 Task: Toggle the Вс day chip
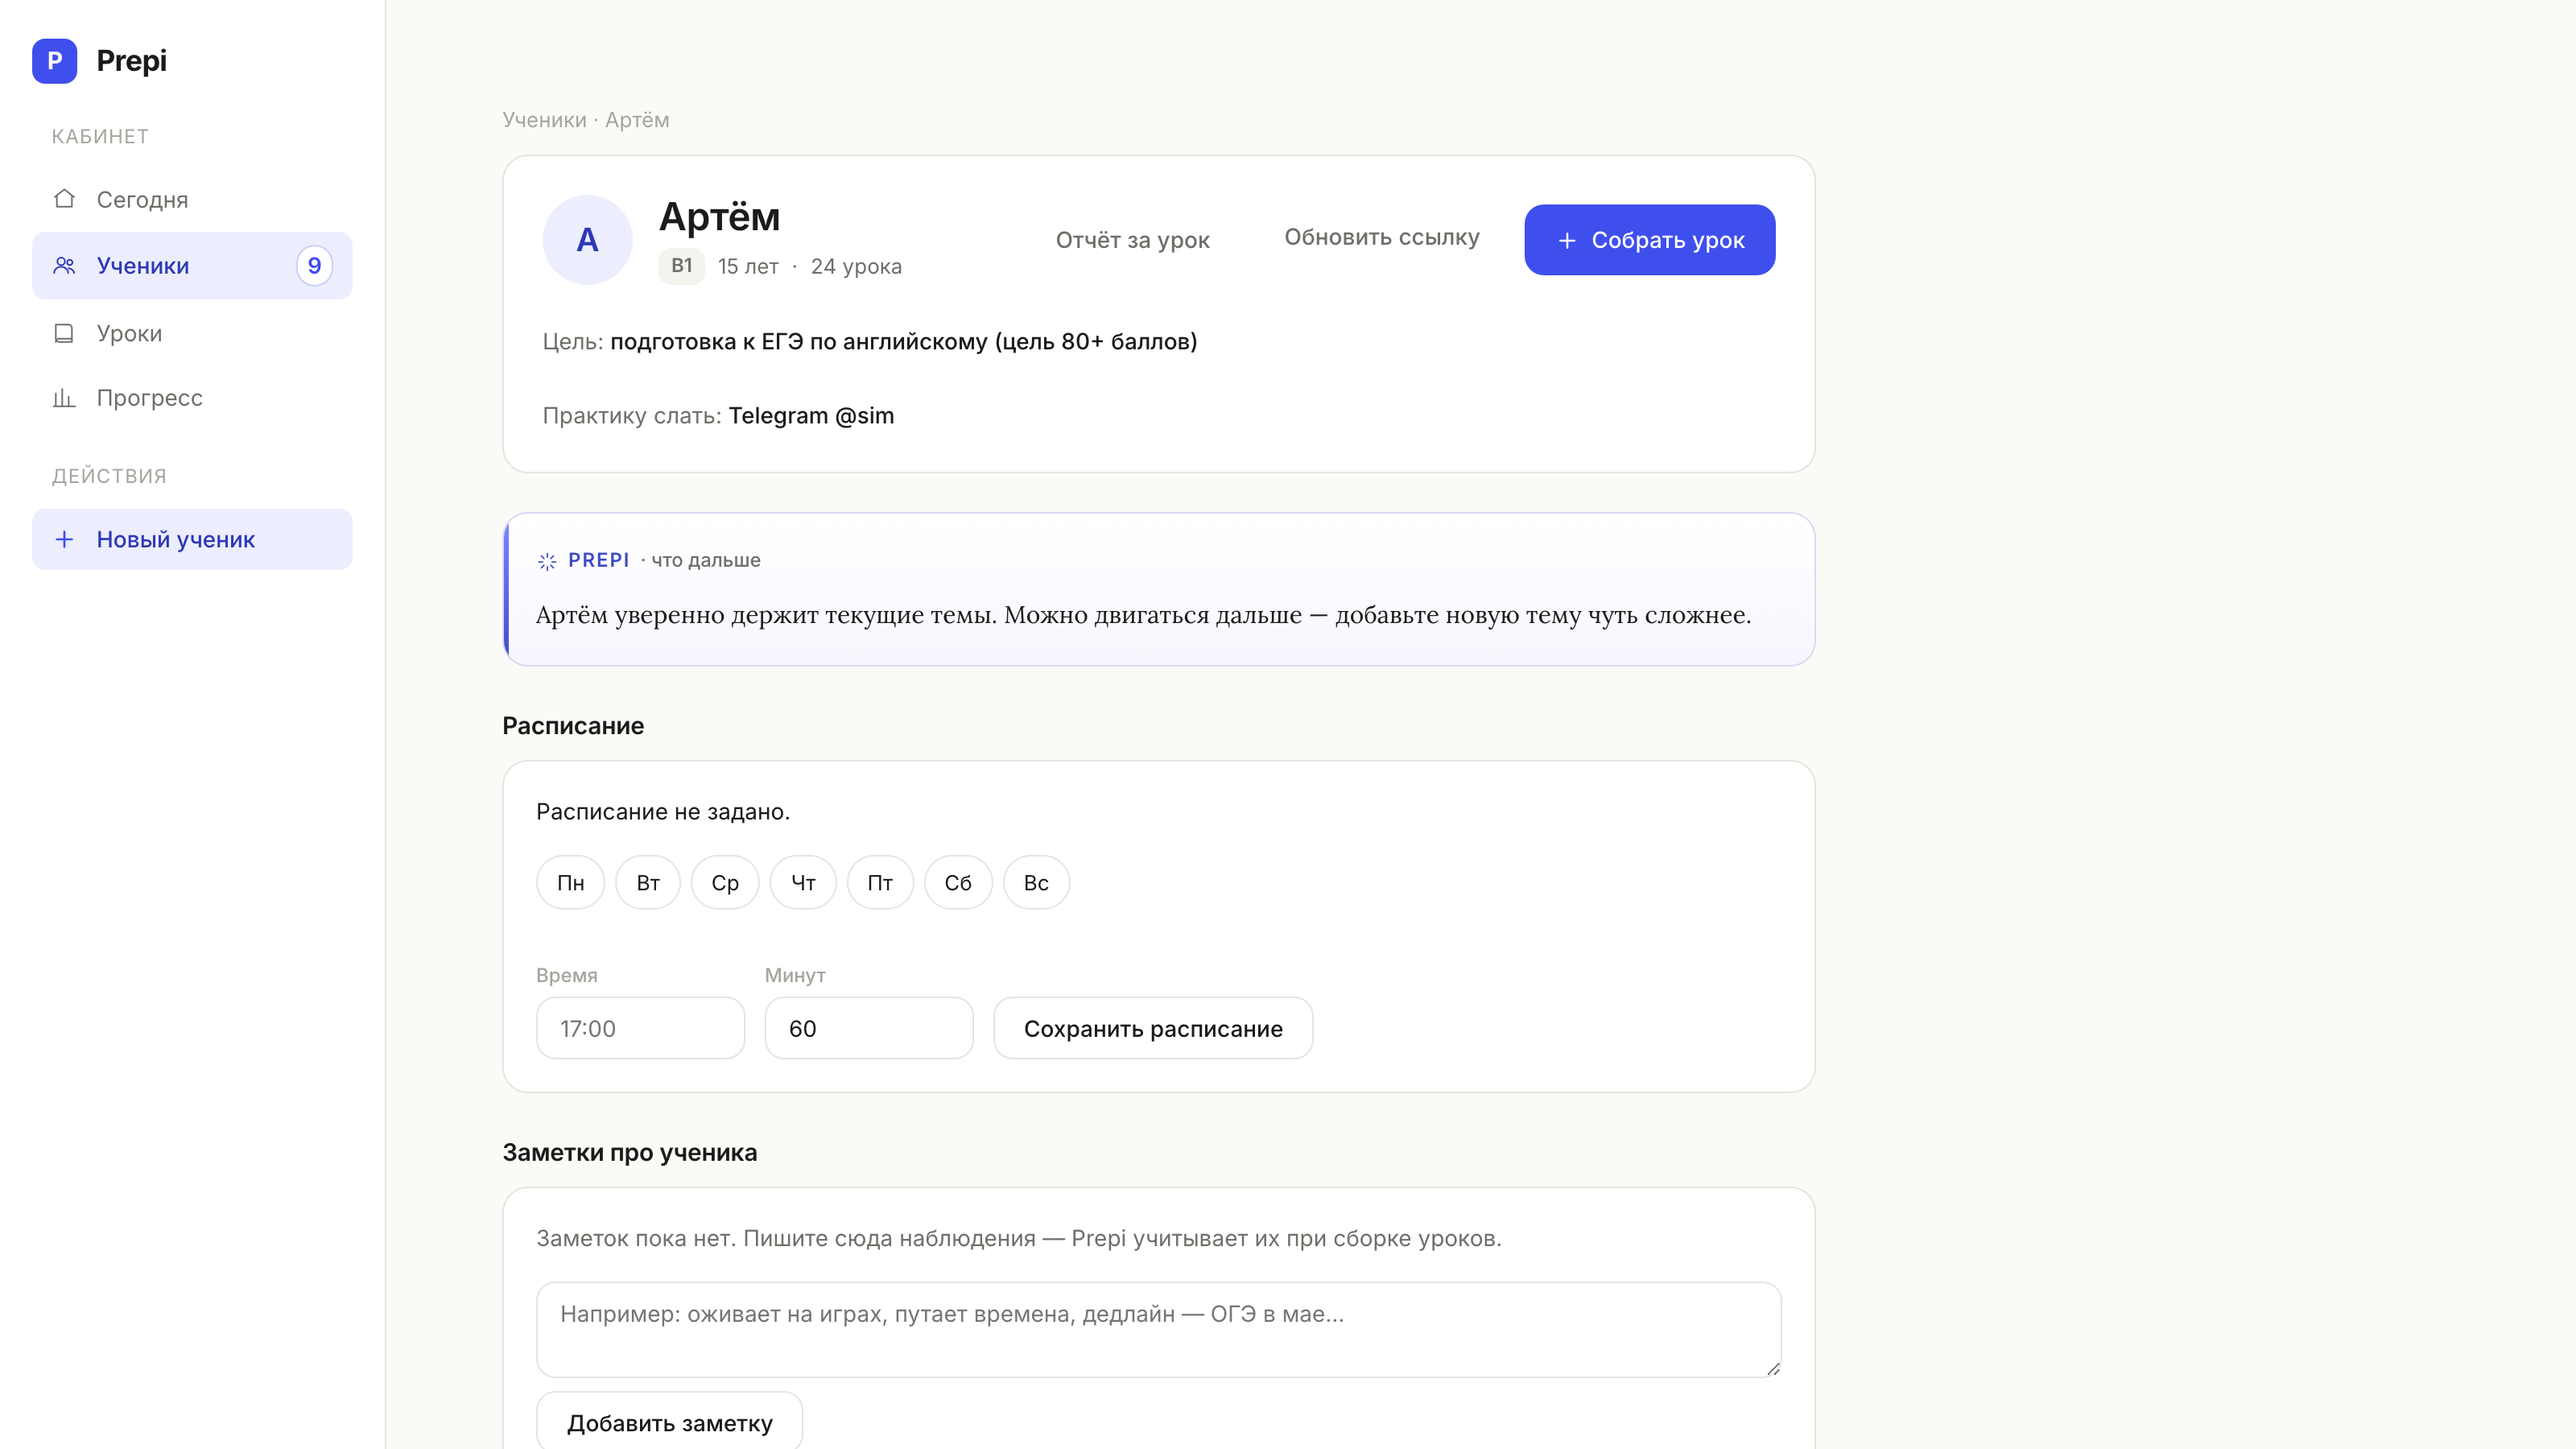(x=1036, y=882)
